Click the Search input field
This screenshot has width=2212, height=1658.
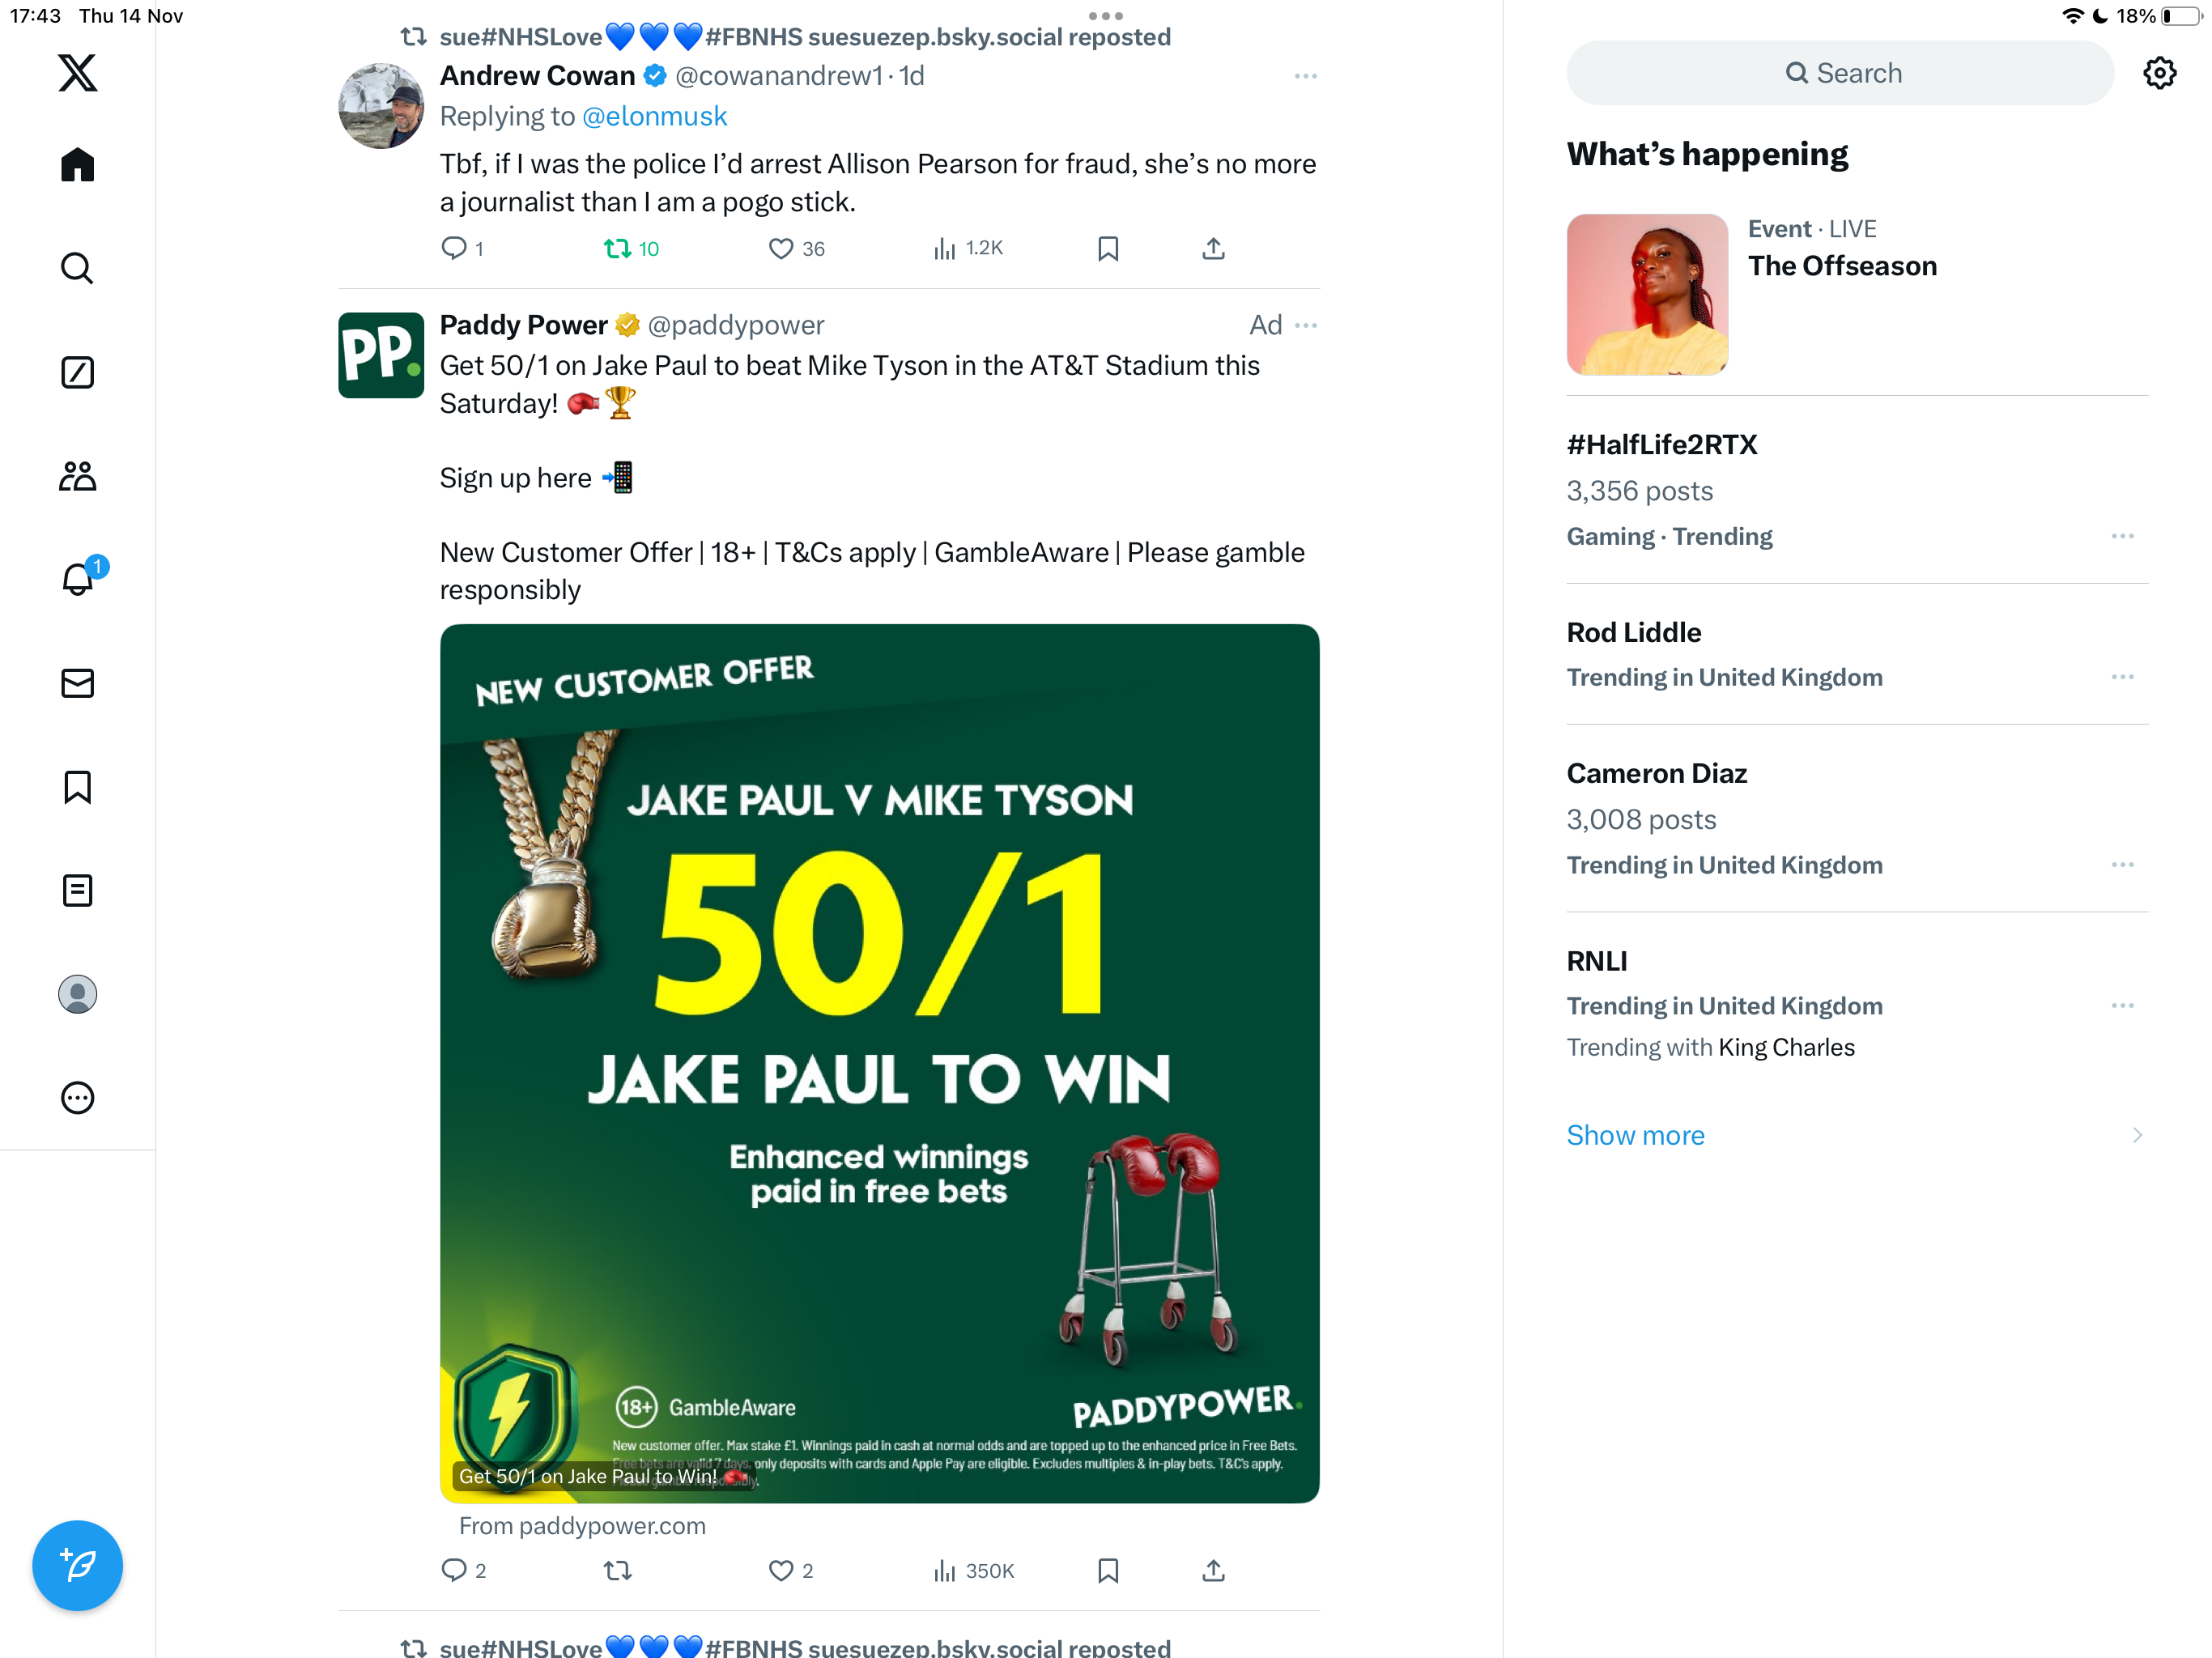(1840, 73)
